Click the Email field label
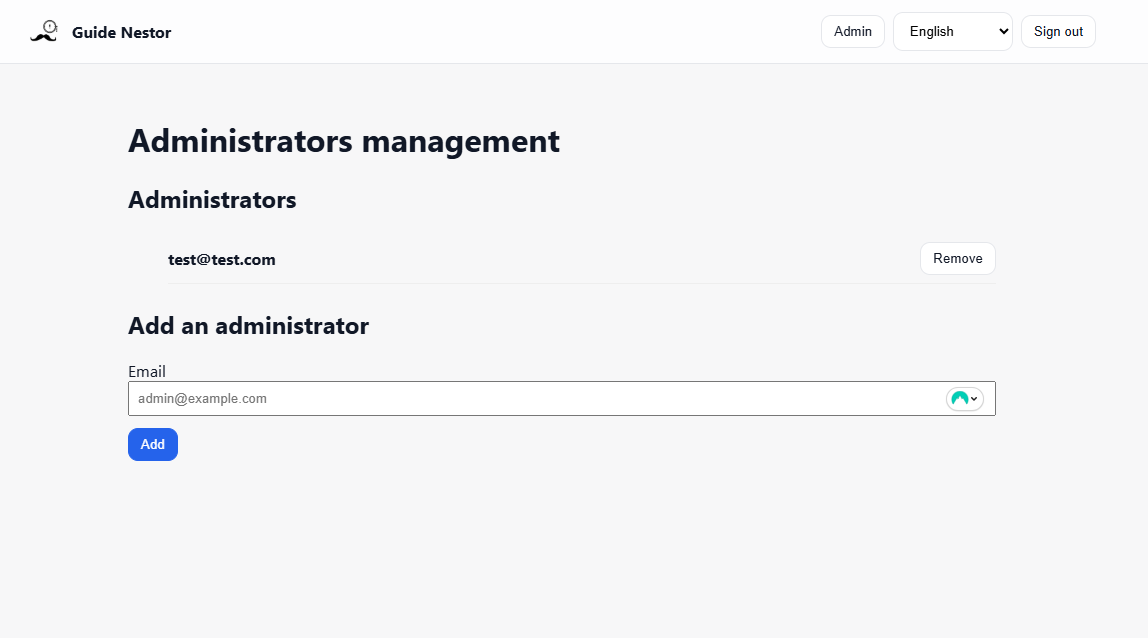Screen dimensions: 1148x638 click(x=147, y=372)
